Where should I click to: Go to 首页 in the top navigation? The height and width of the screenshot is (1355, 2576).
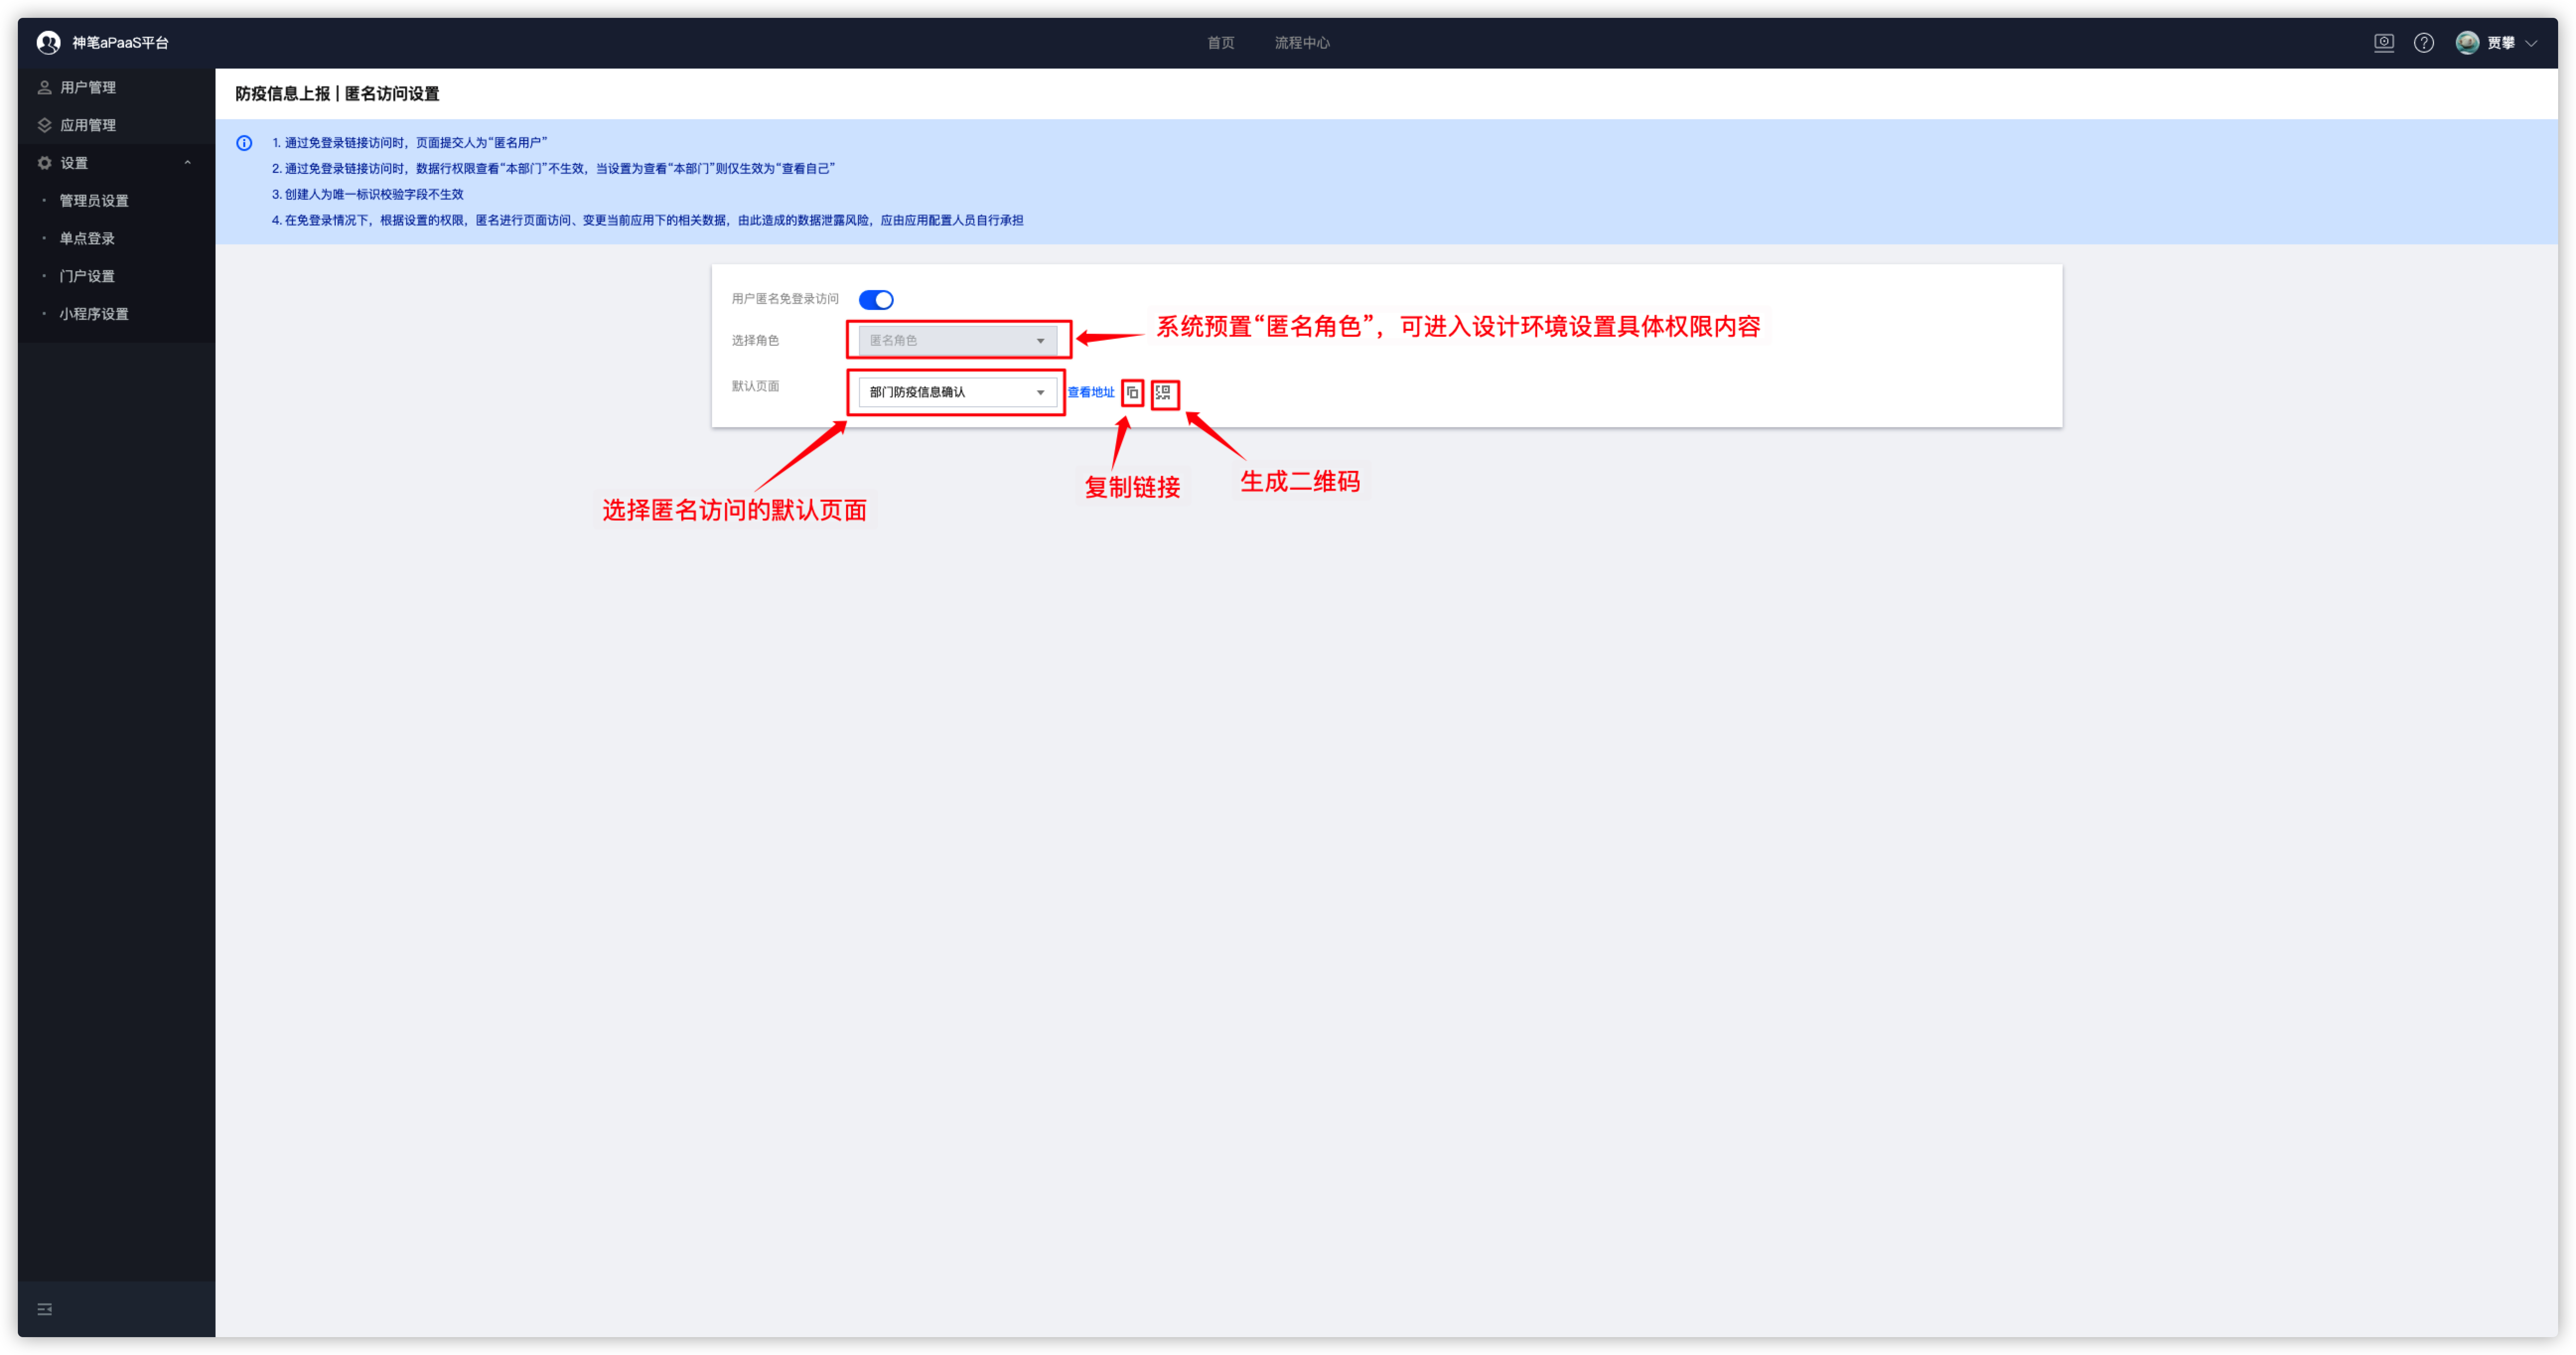[1220, 43]
